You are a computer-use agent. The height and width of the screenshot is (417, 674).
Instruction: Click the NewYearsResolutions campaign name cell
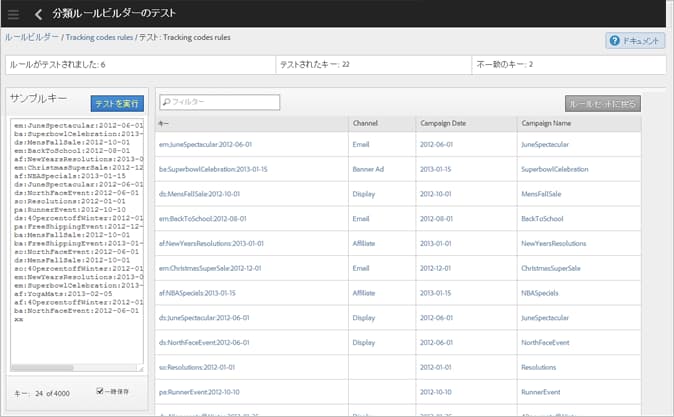point(554,243)
